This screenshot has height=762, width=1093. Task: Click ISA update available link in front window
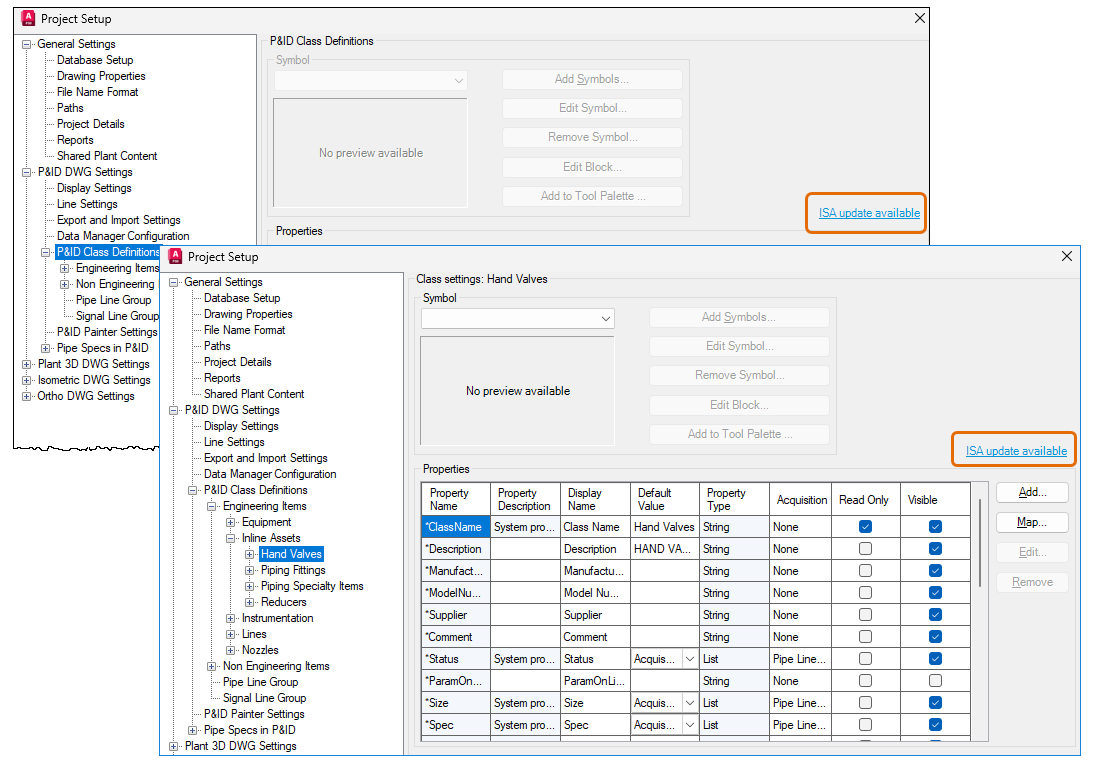pyautogui.click(x=1016, y=450)
